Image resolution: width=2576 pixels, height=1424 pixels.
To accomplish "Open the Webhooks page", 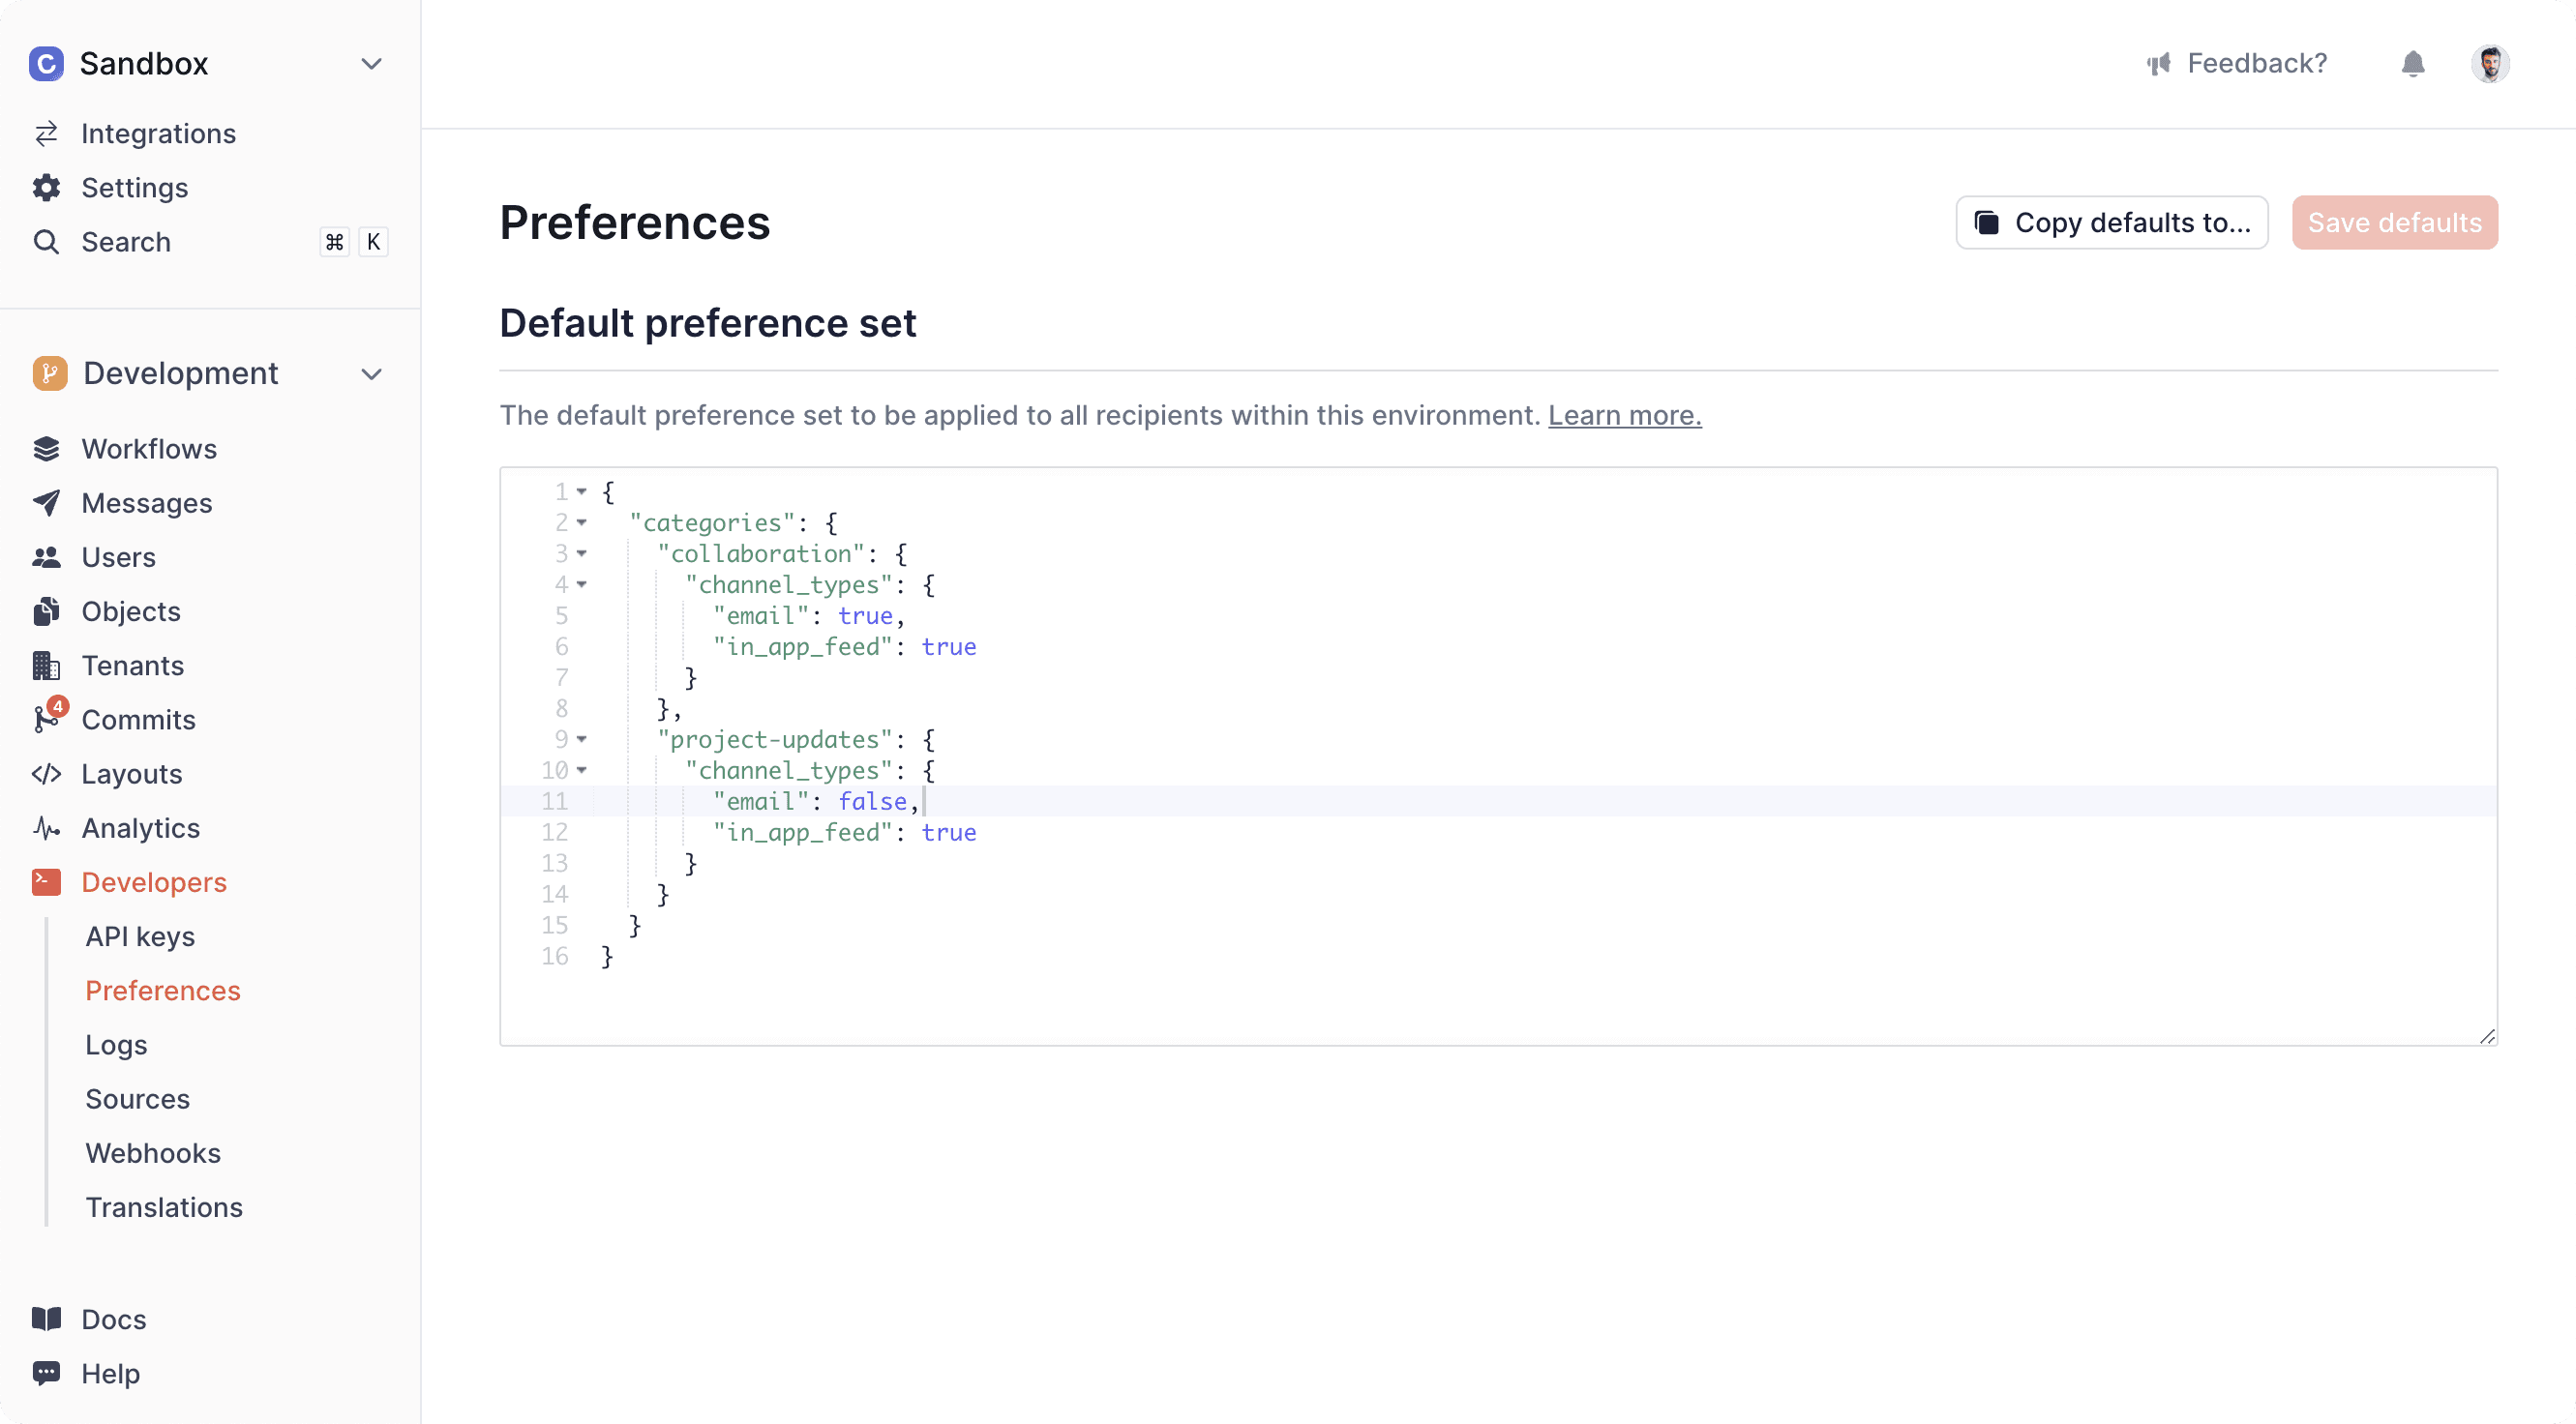I will (152, 1152).
